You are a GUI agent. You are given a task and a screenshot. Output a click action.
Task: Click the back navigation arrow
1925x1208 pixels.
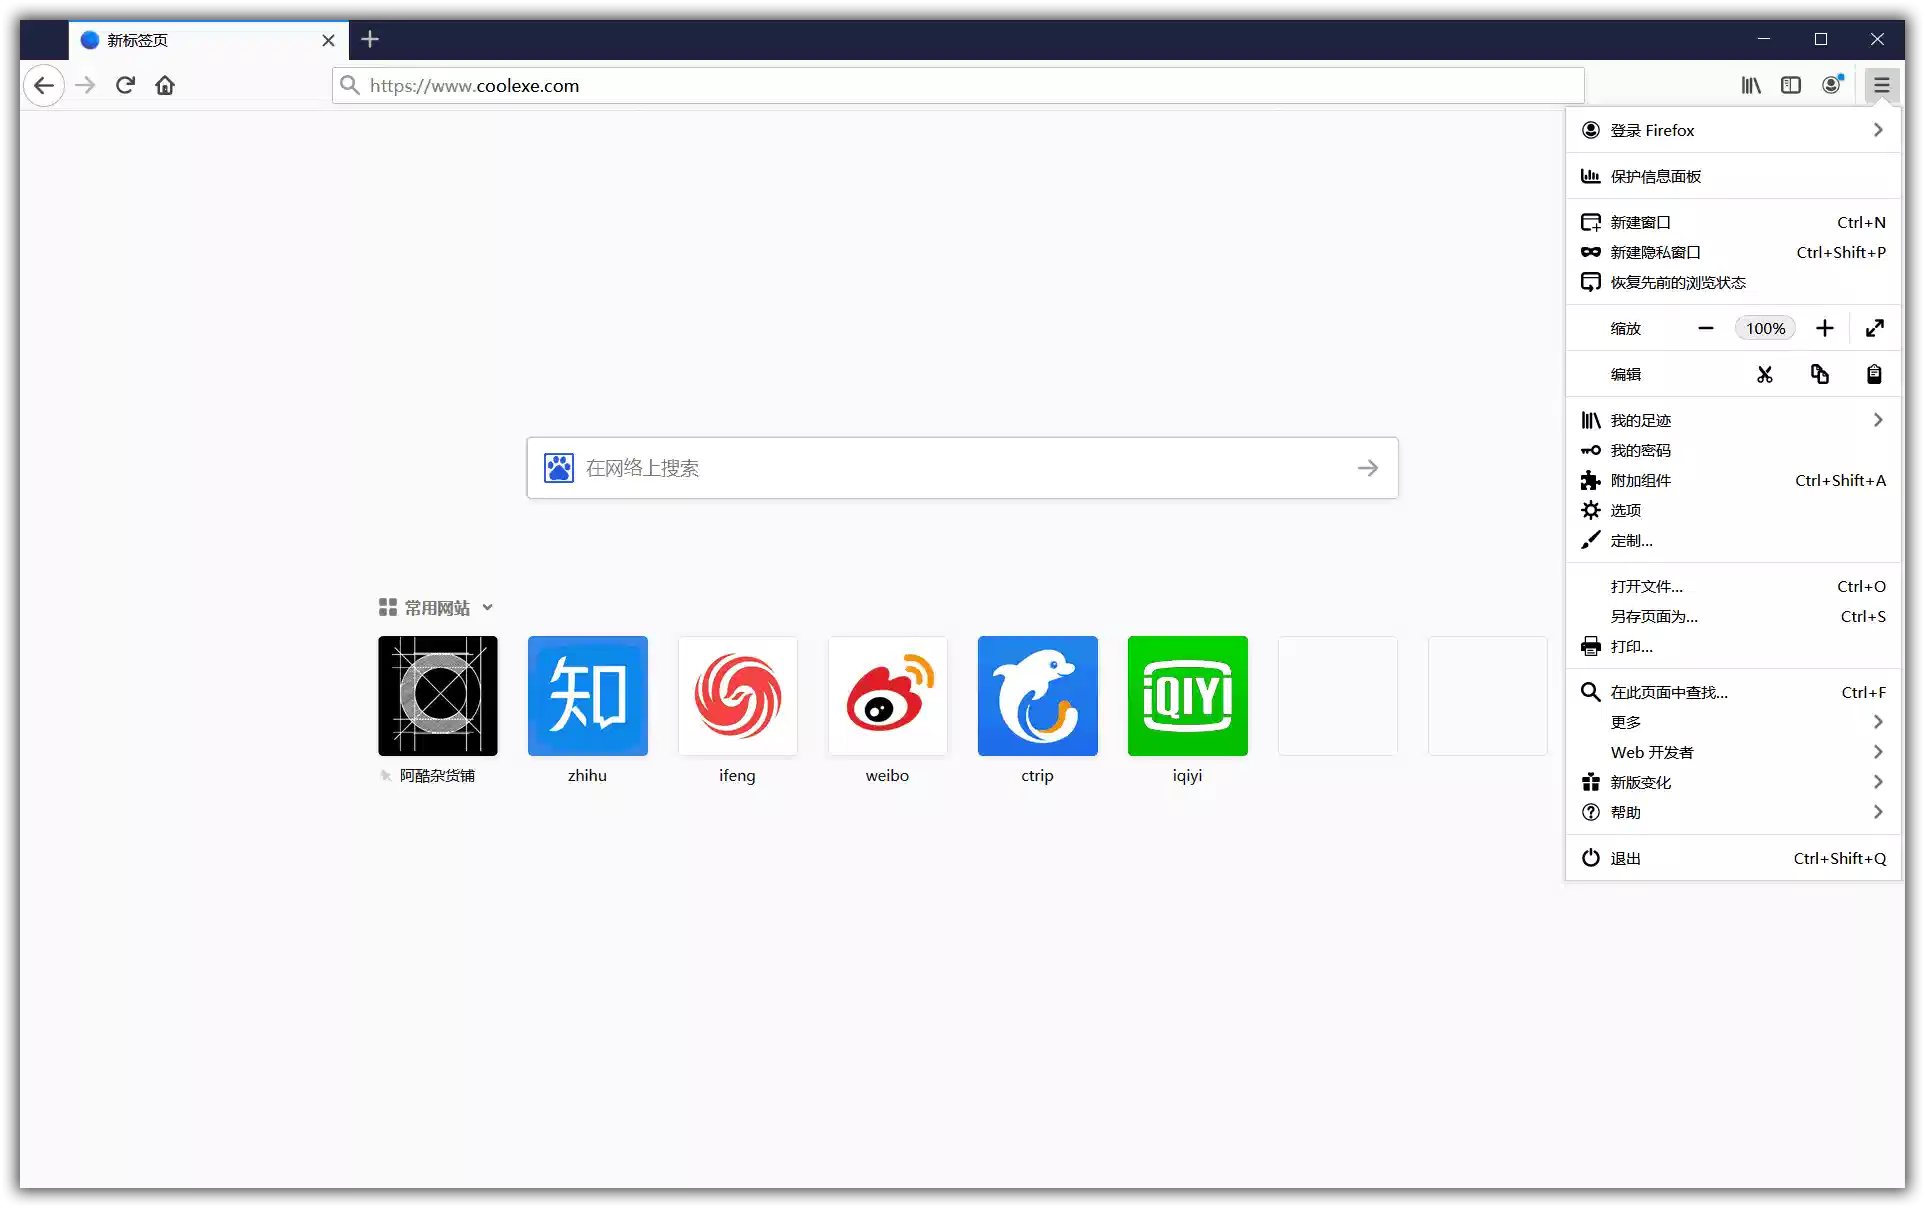44,86
